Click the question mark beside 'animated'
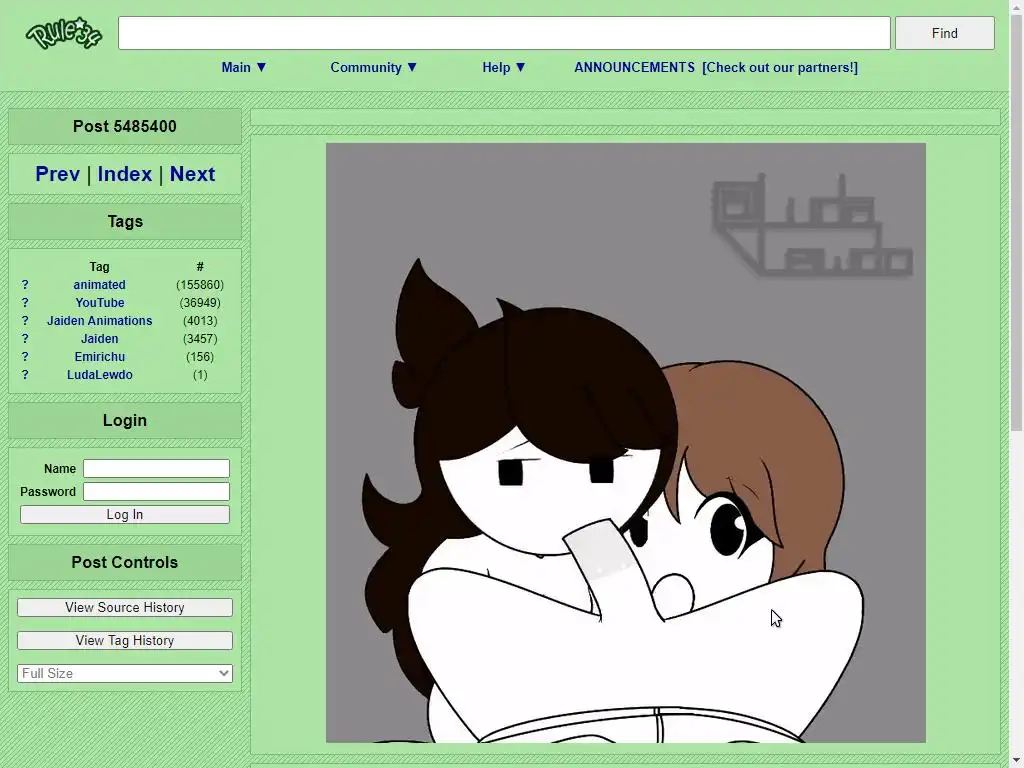Image resolution: width=1024 pixels, height=768 pixels. pos(25,285)
